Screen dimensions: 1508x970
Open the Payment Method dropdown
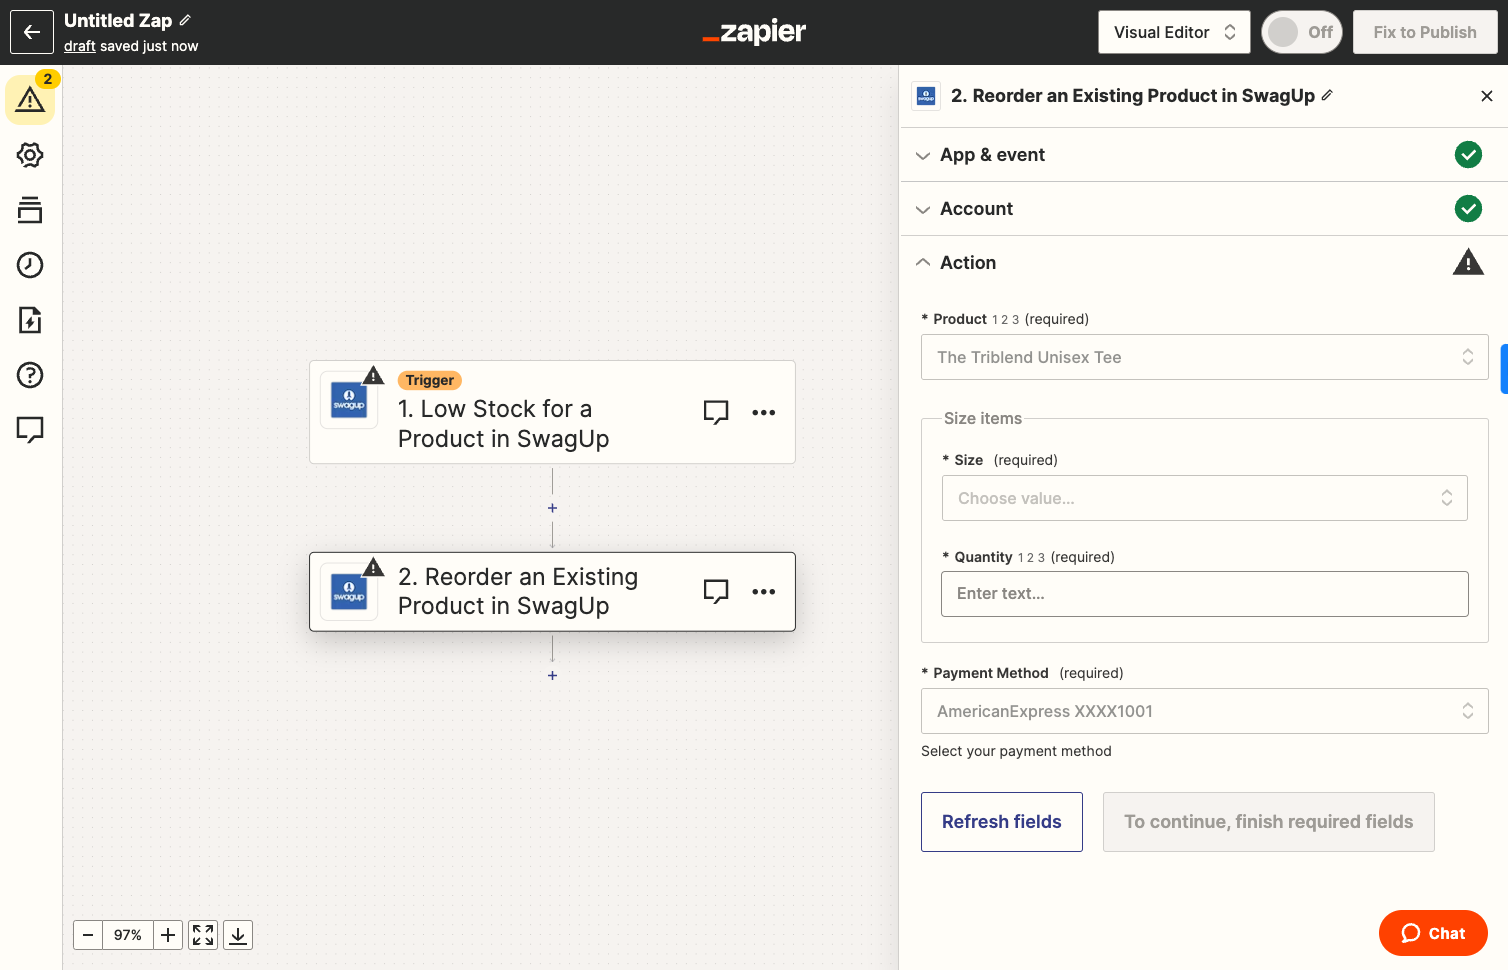tap(1204, 711)
